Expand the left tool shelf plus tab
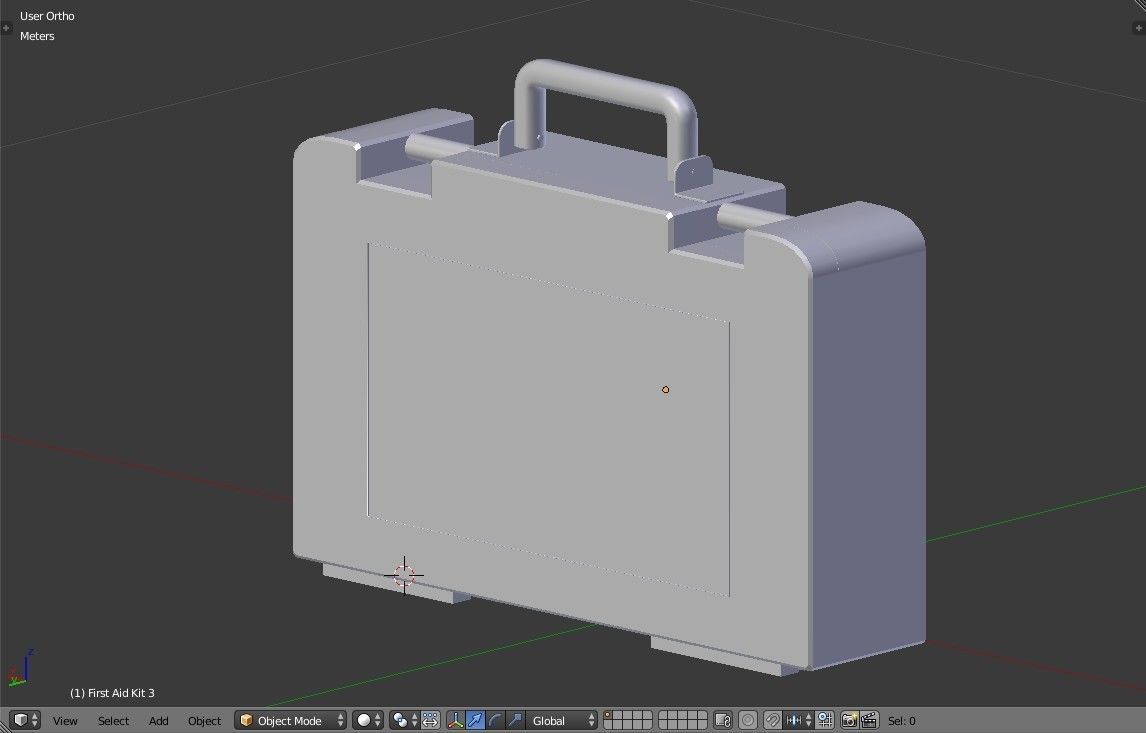Viewport: 1146px width, 733px height. 6,28
